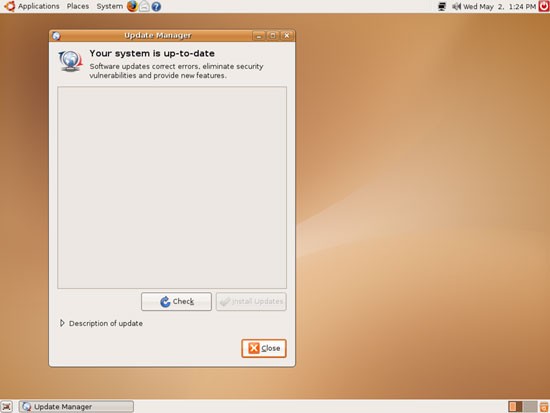Screen dimensions: 550x413
Task: Click the network status tray icon
Action: pos(442,6)
